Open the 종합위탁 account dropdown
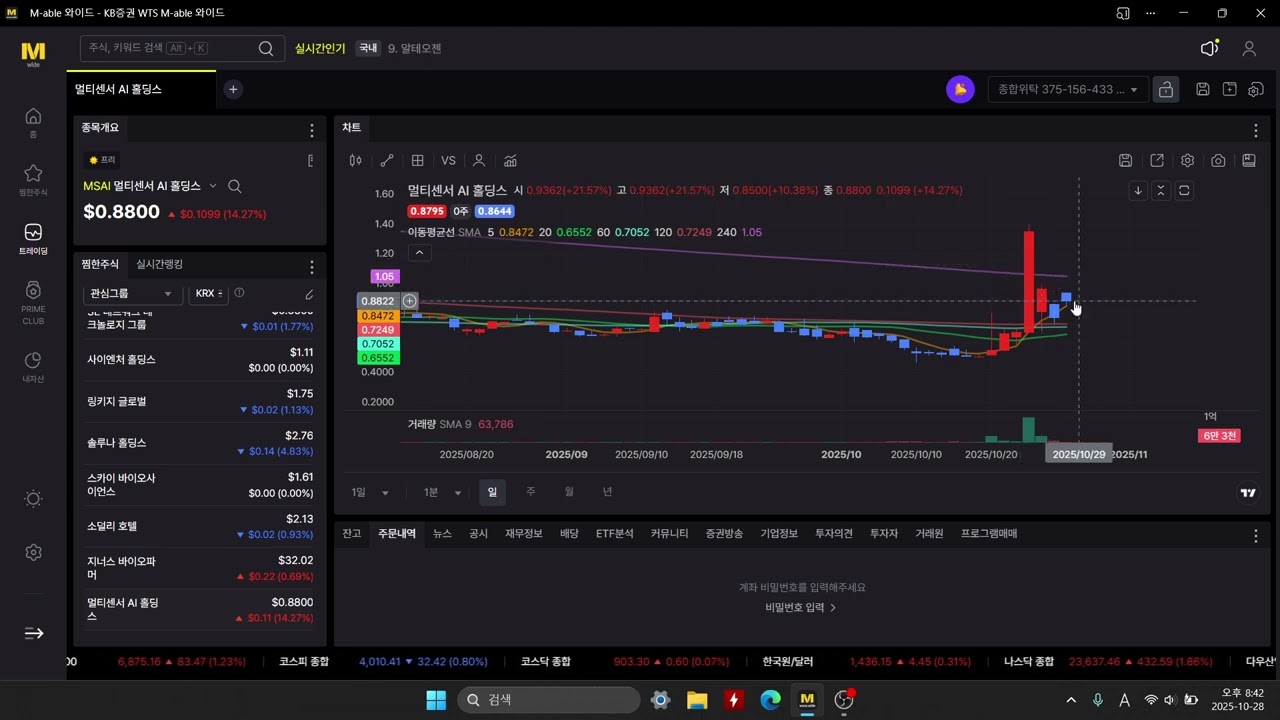Image resolution: width=1280 pixels, height=720 pixels. click(x=1068, y=89)
